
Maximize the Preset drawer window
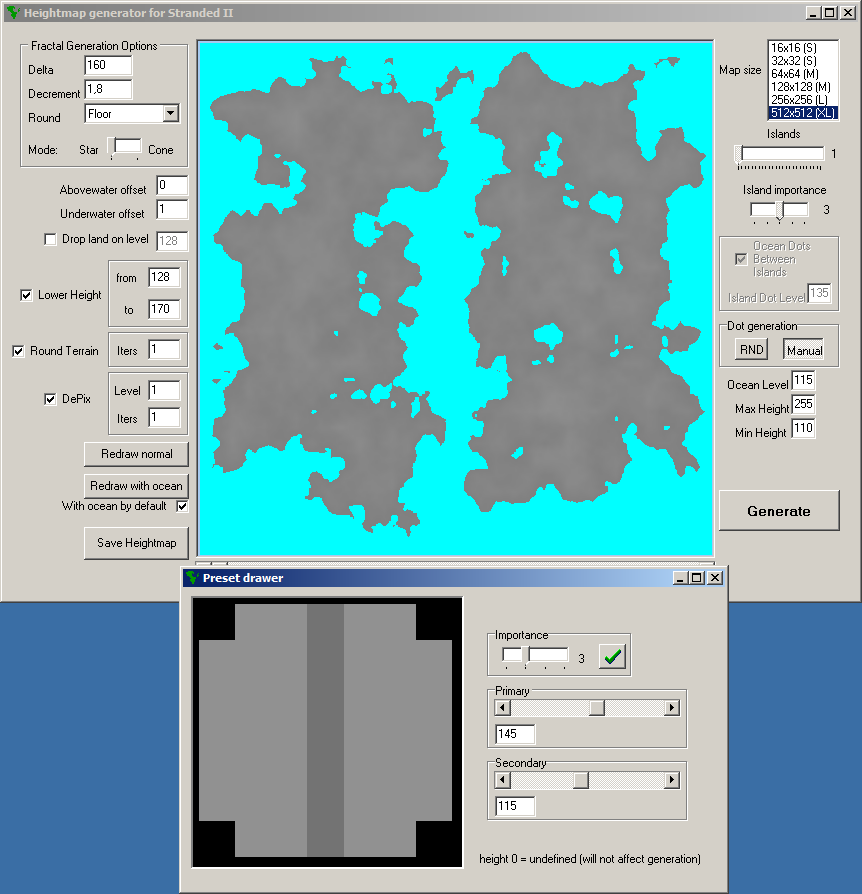pos(697,578)
